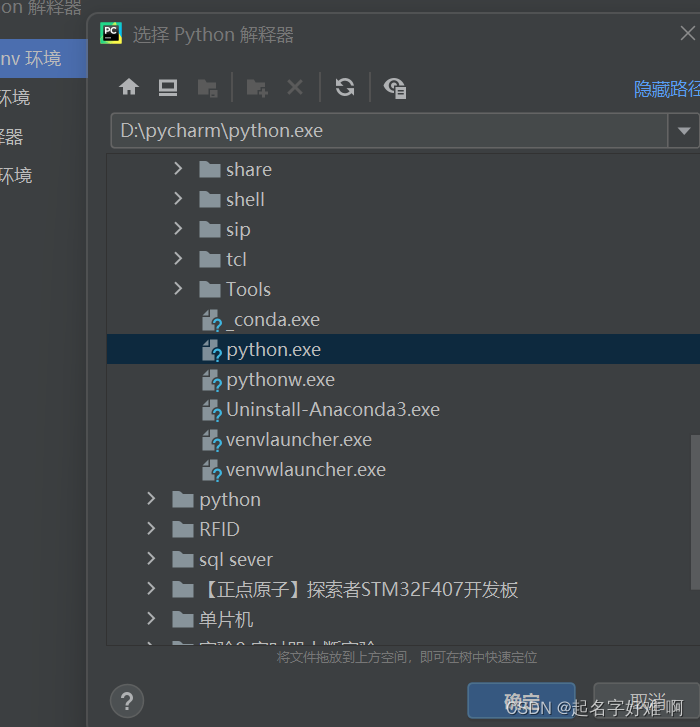This screenshot has width=700, height=727.
Task: Click the folder icon beside Tools
Action: pos(210,290)
